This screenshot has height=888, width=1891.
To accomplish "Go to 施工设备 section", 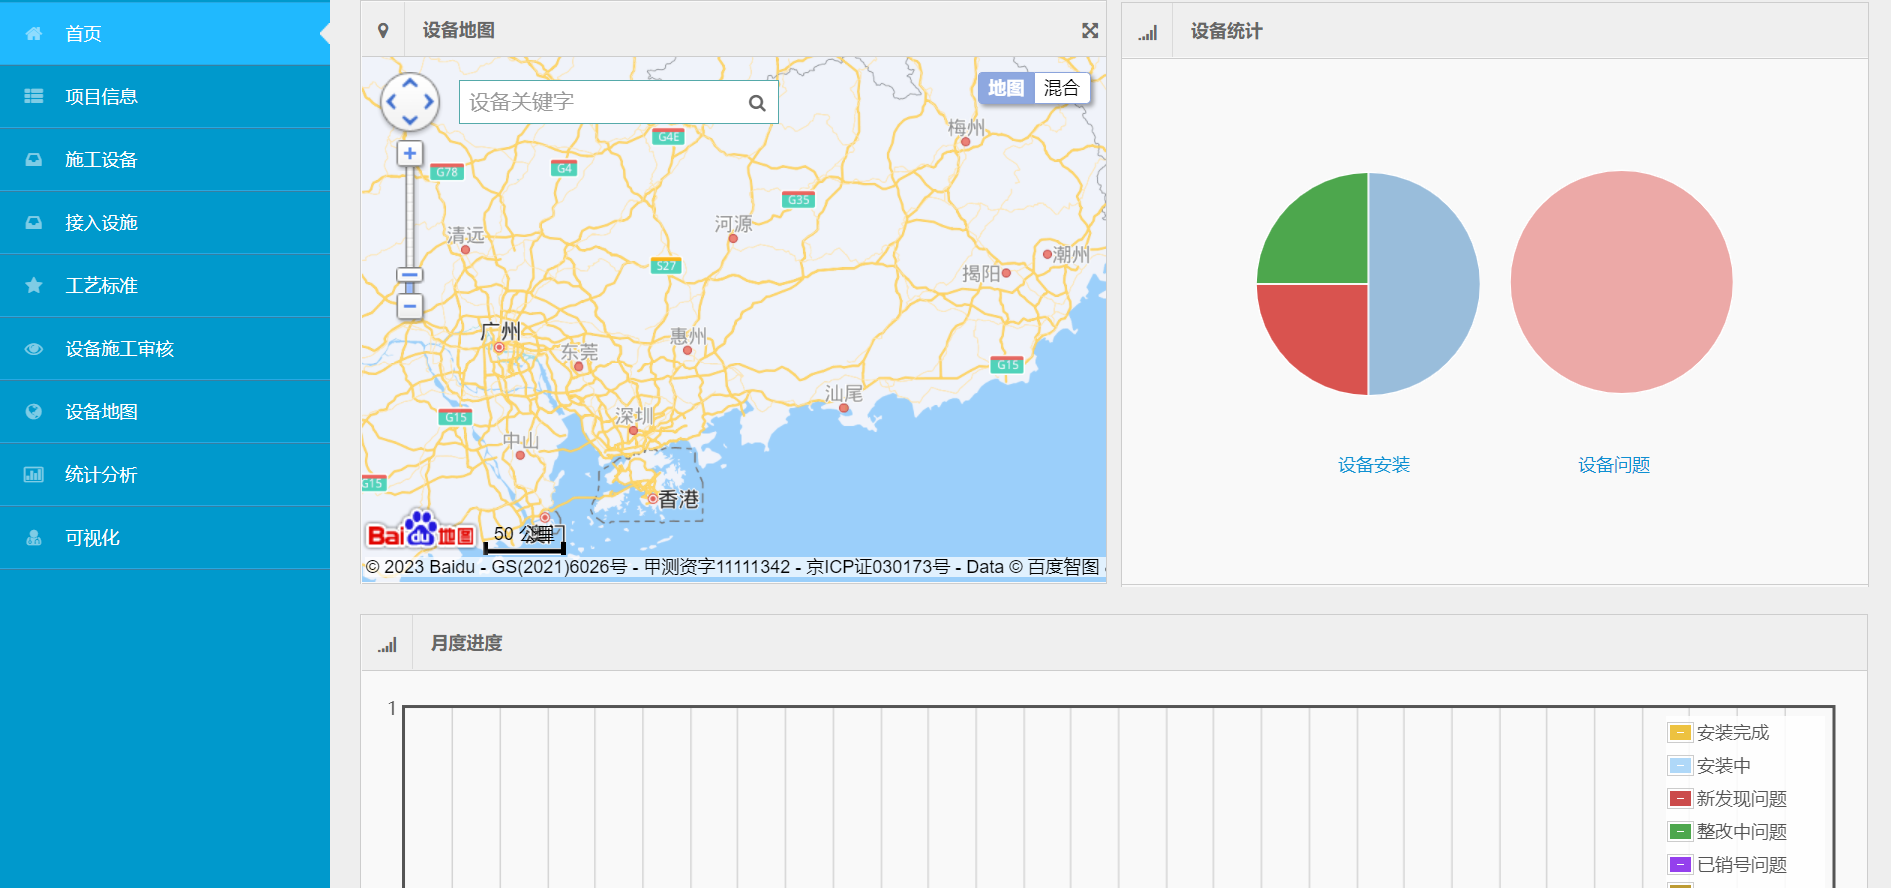I will [x=165, y=159].
